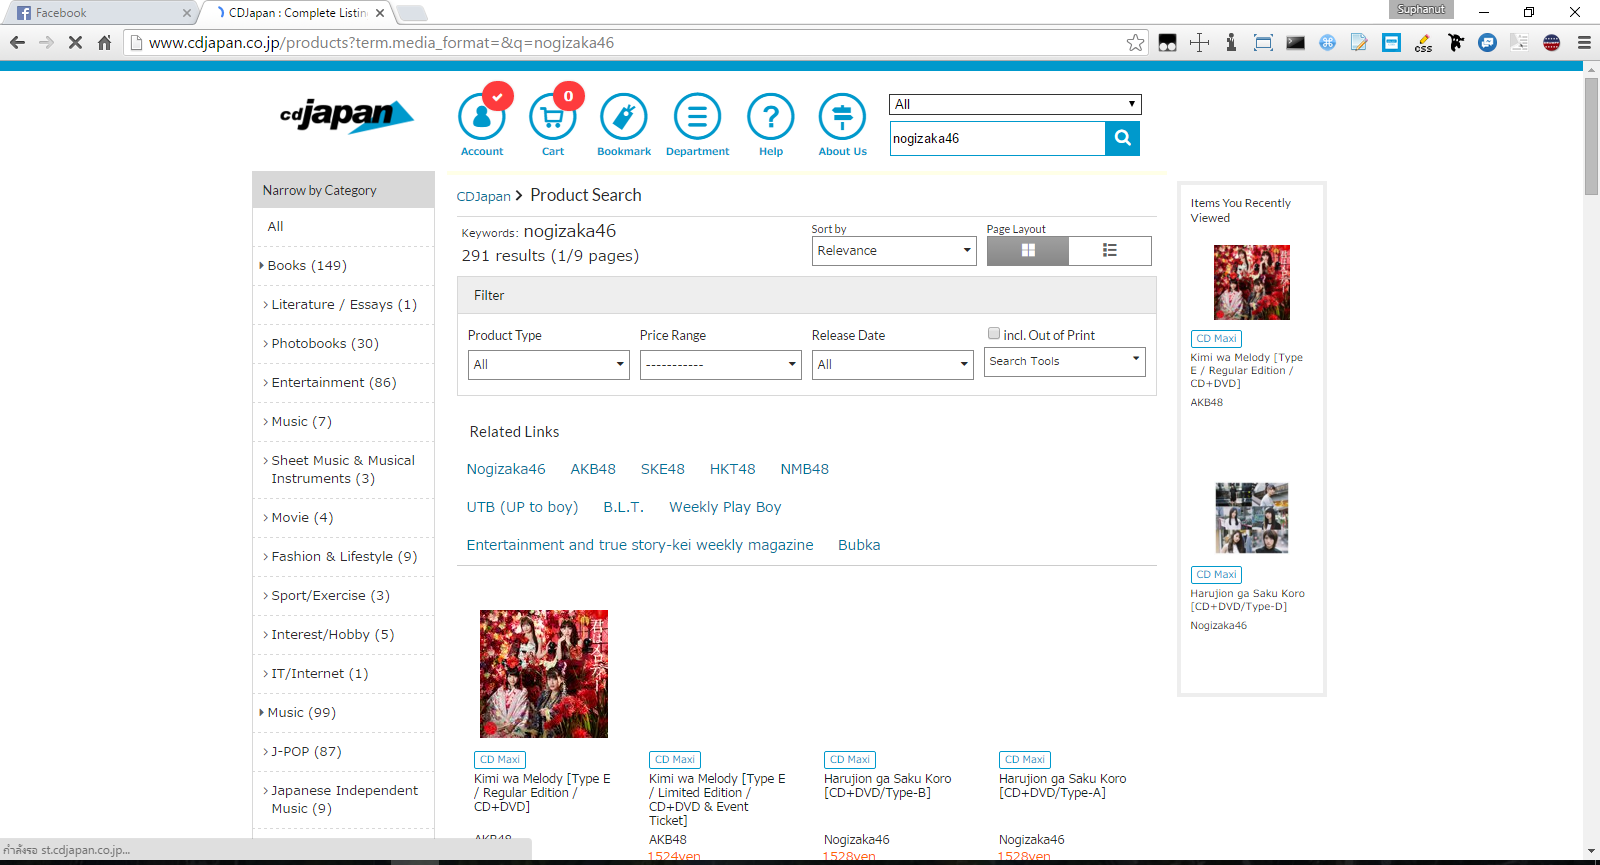Select the Entertainment (86) category

click(334, 382)
